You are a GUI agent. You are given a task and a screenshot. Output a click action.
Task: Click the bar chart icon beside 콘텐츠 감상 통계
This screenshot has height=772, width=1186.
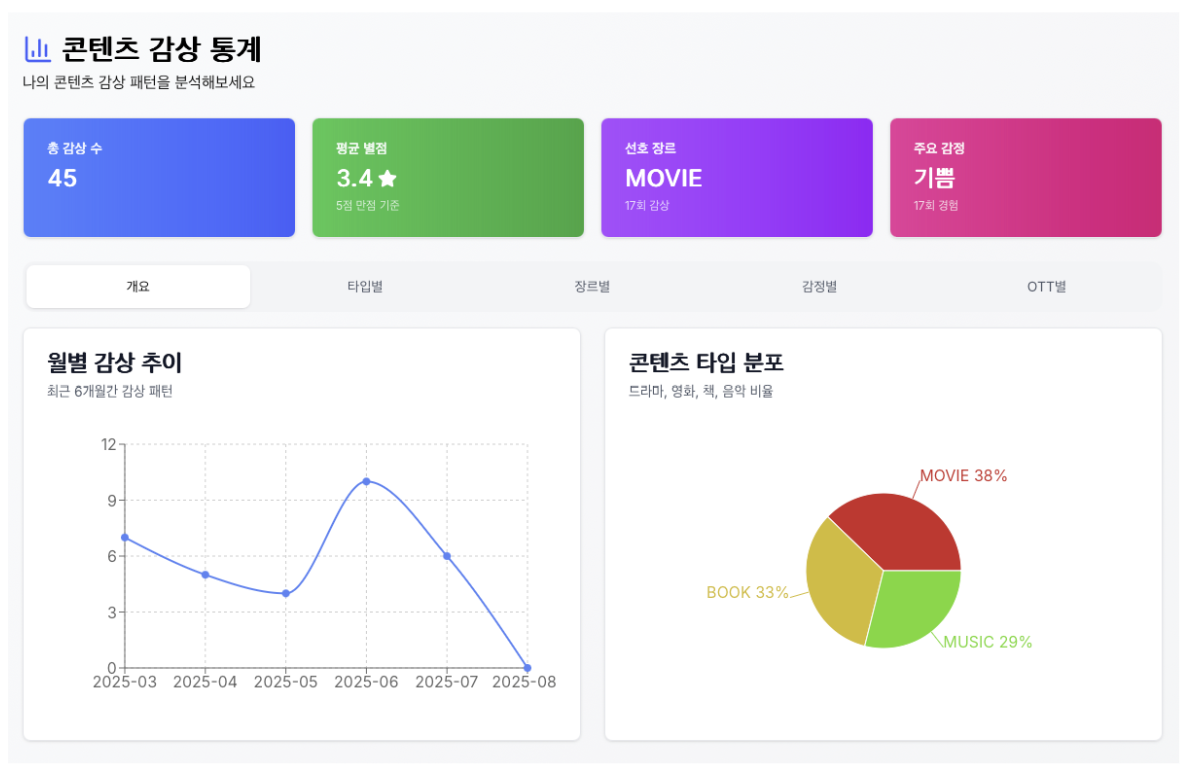pos(37,49)
